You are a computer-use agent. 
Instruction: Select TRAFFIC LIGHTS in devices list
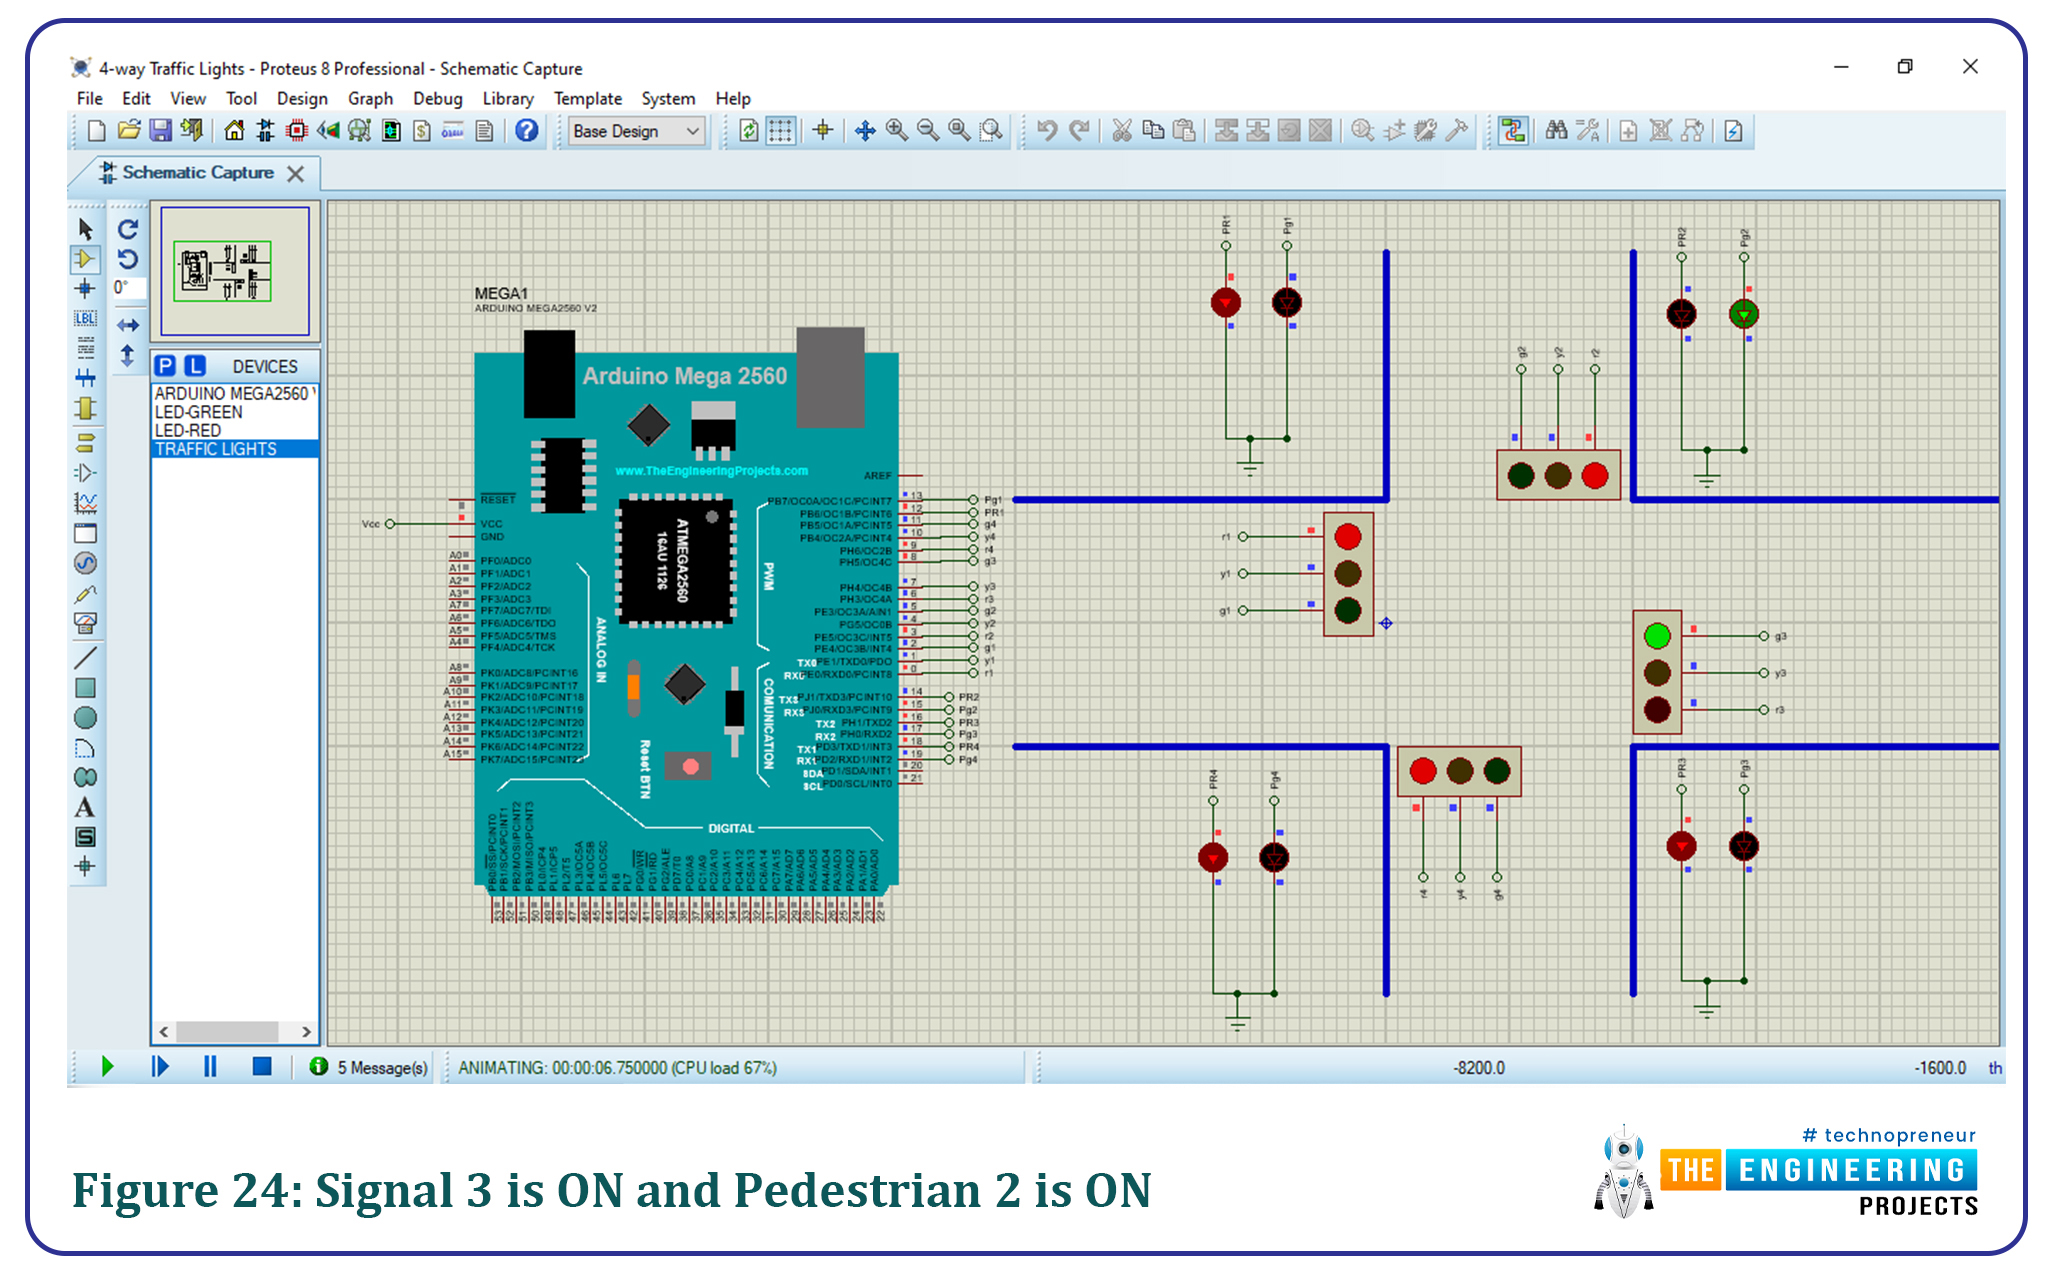click(235, 449)
